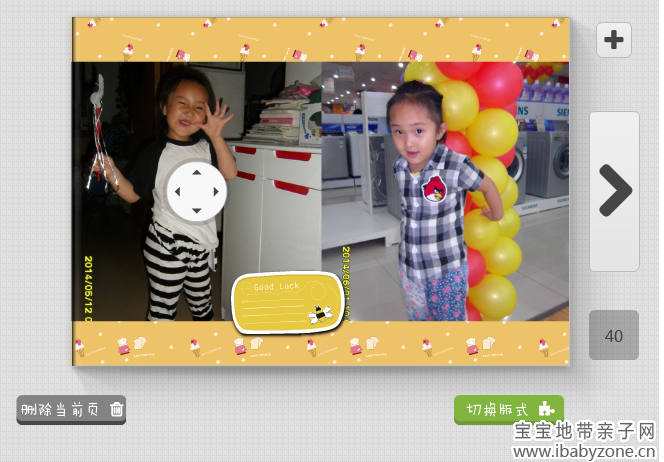Select the Good Luck caption text

pos(276,287)
